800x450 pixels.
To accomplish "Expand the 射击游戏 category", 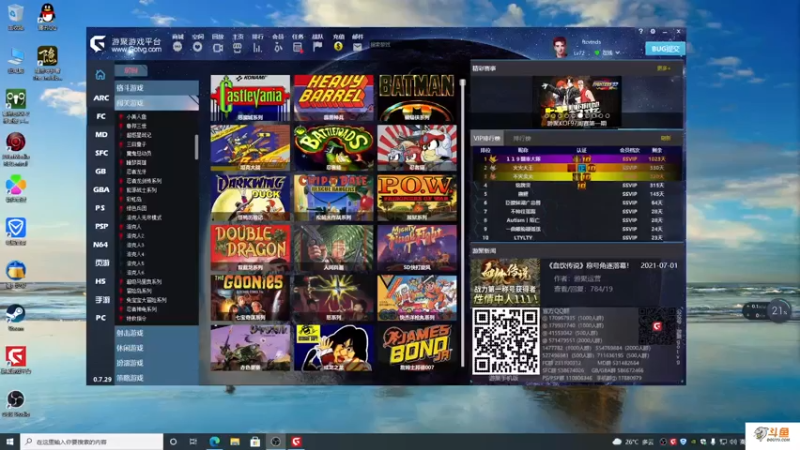I will point(156,333).
